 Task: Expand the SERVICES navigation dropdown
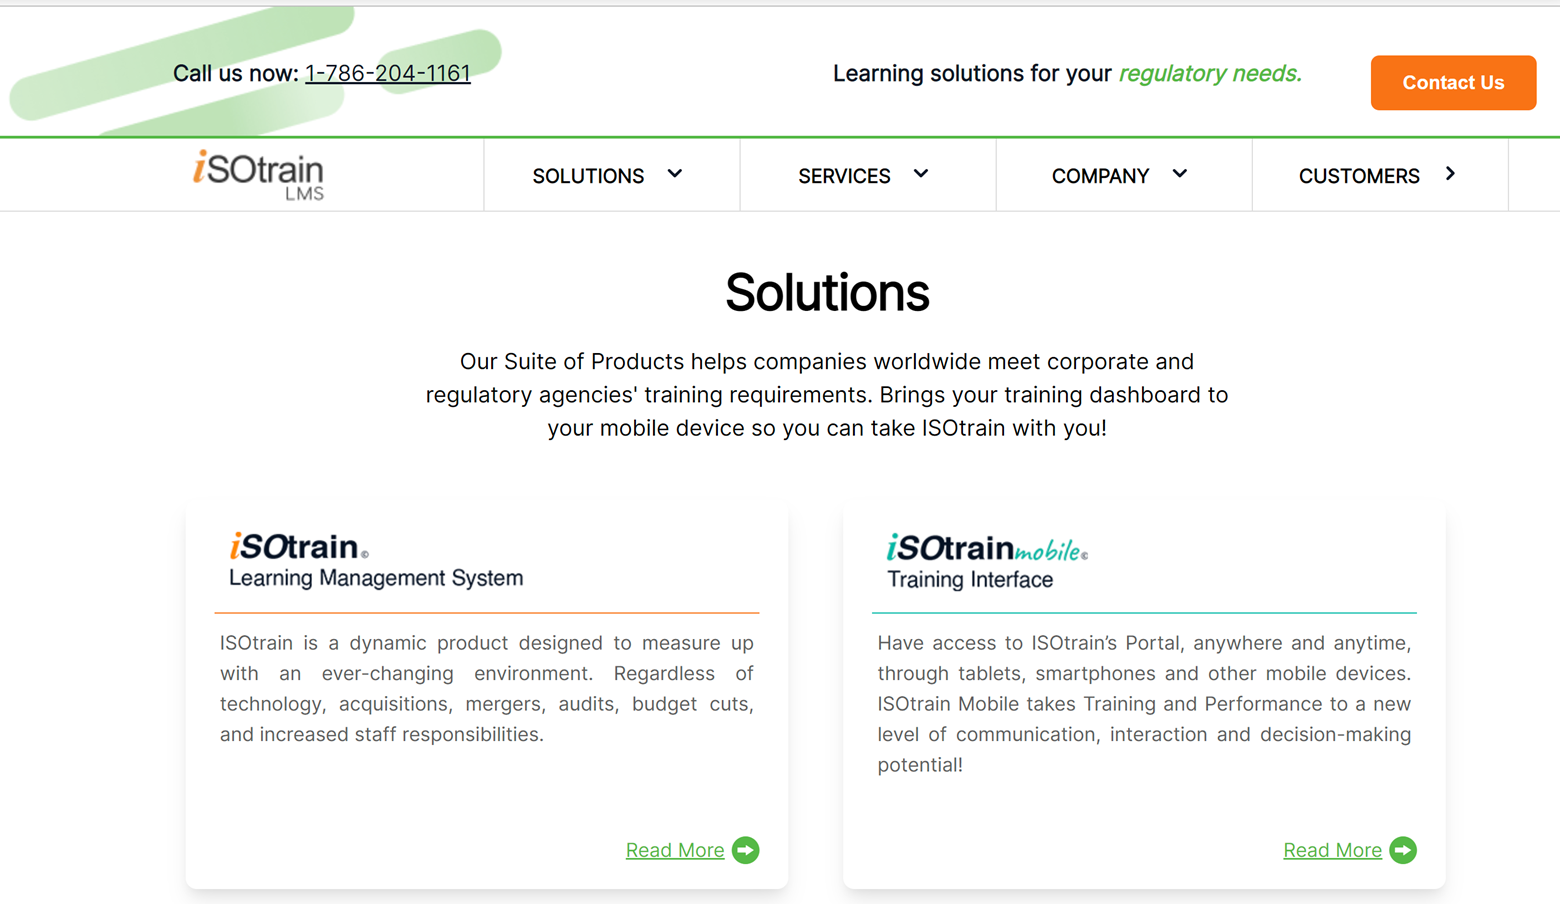[x=921, y=173]
